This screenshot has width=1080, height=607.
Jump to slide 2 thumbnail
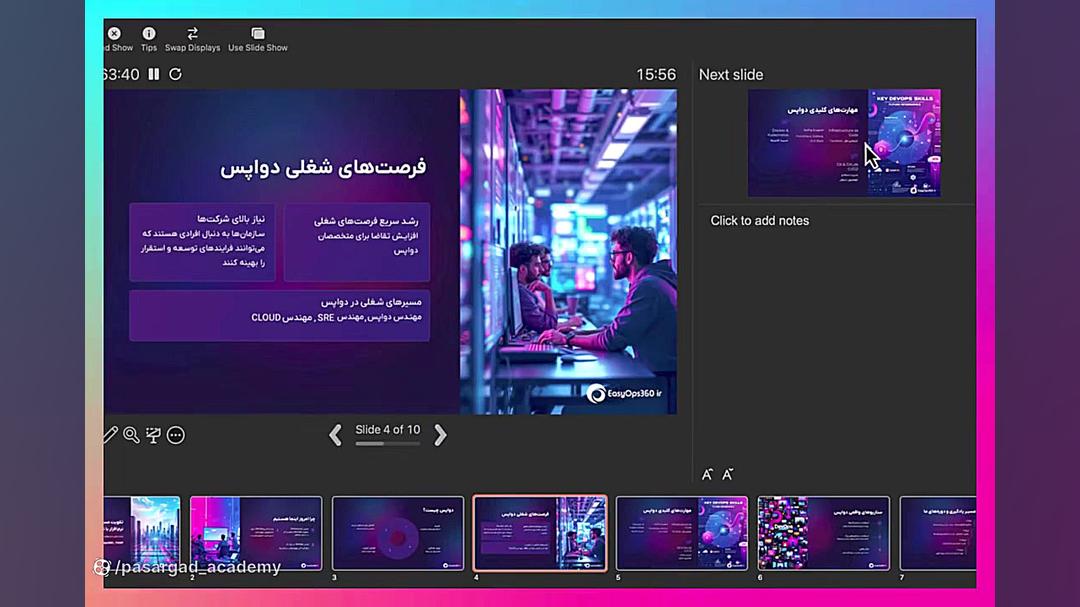pos(256,533)
